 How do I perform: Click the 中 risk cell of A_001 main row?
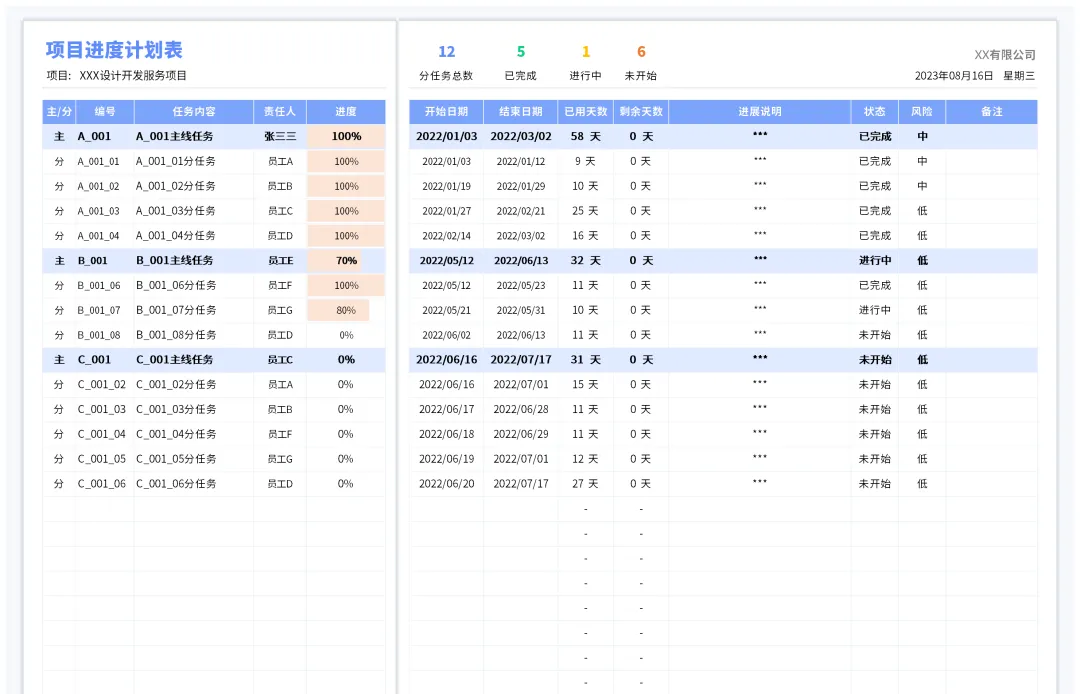[922, 136]
